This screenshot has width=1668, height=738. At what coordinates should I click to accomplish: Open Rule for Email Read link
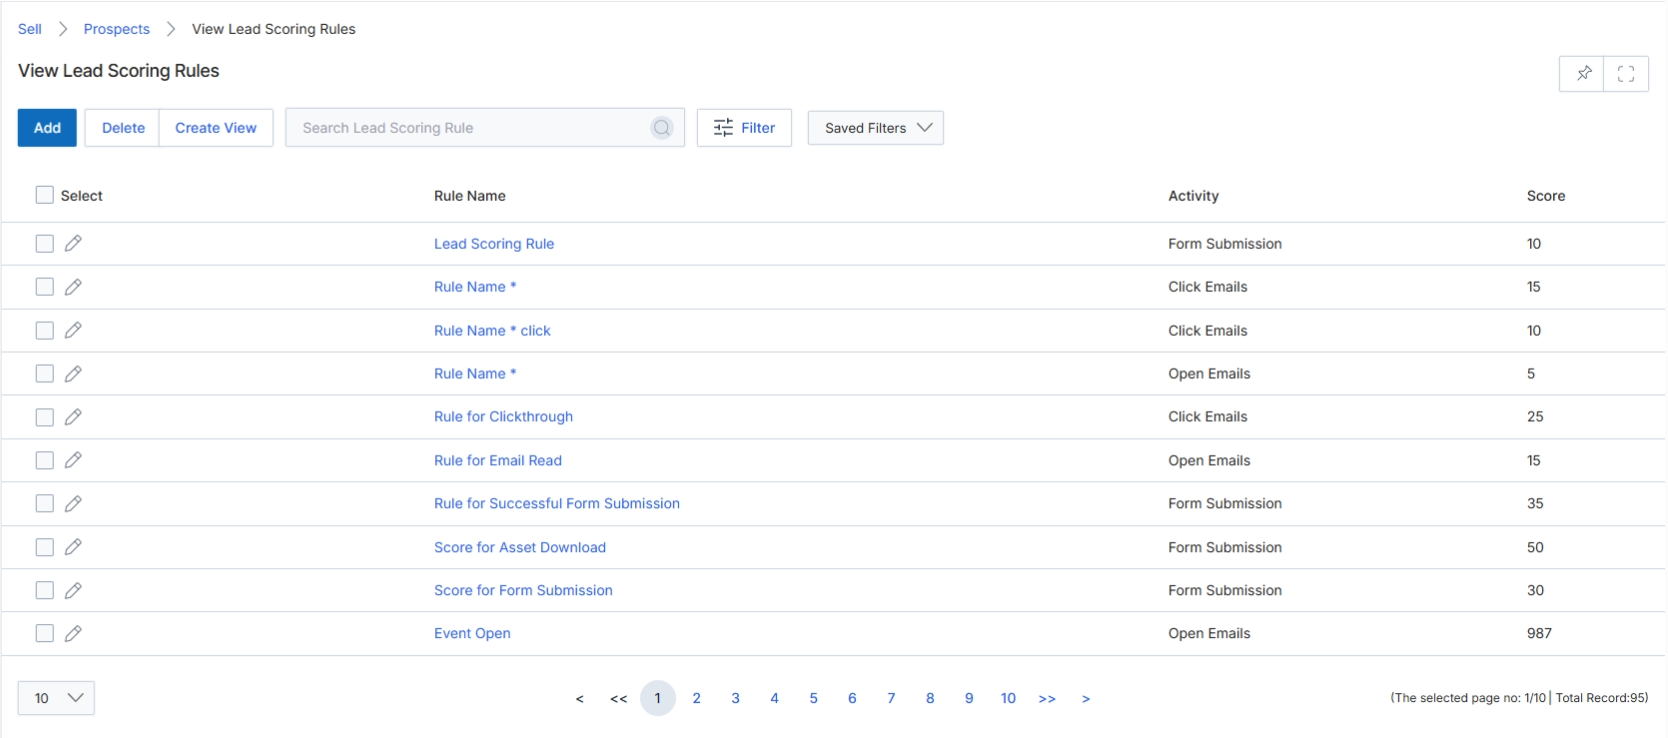[x=498, y=461]
